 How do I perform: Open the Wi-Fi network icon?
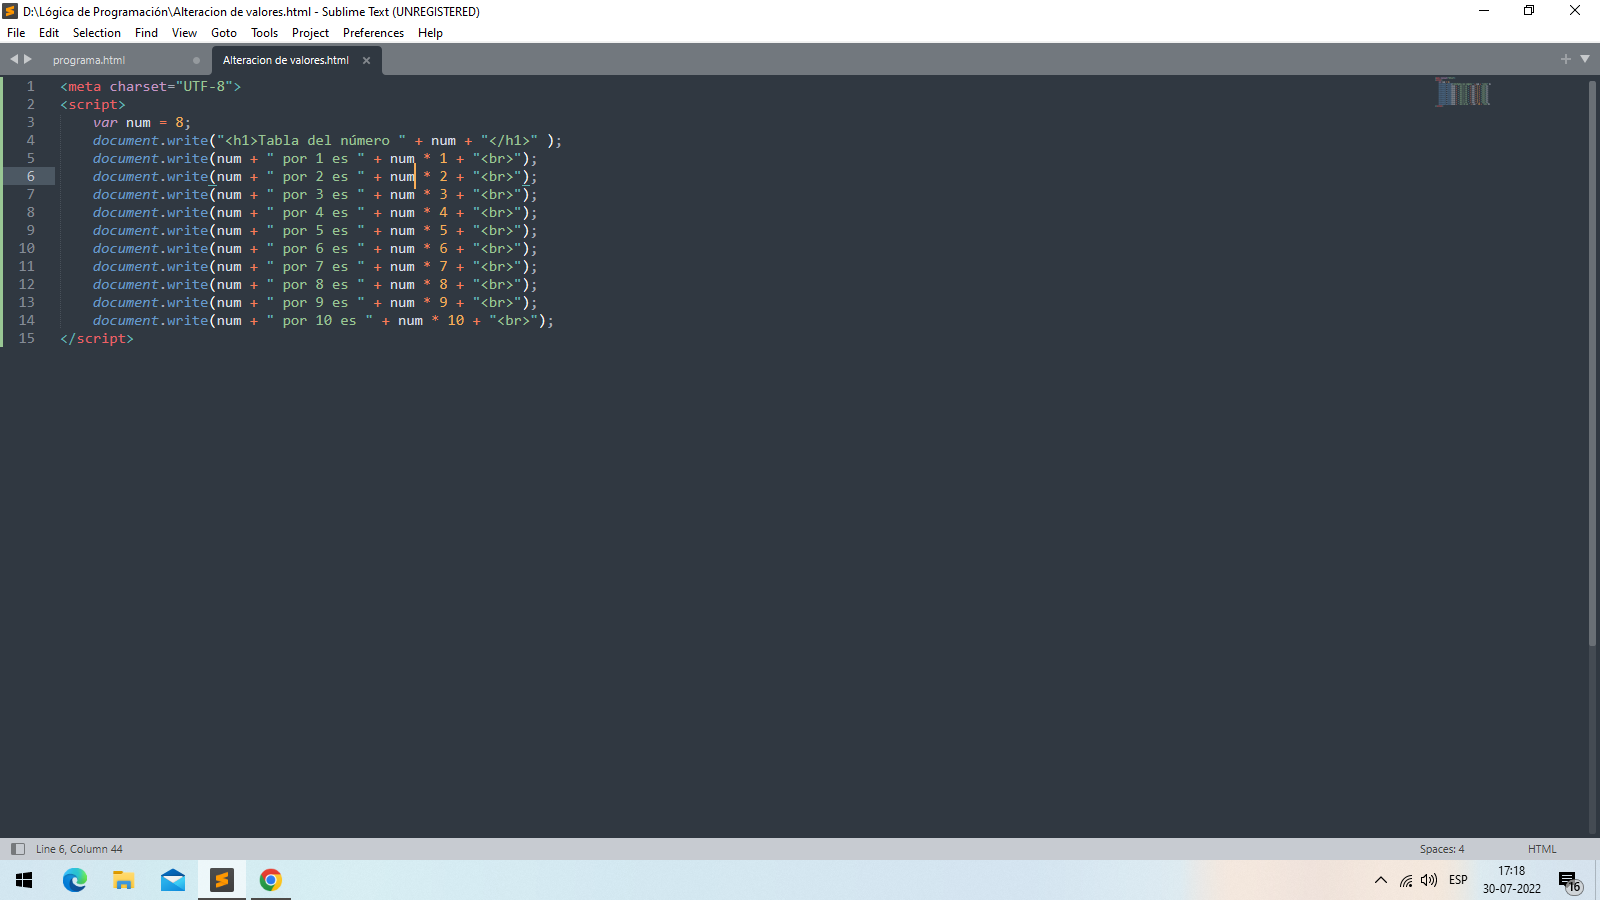[x=1406, y=880]
